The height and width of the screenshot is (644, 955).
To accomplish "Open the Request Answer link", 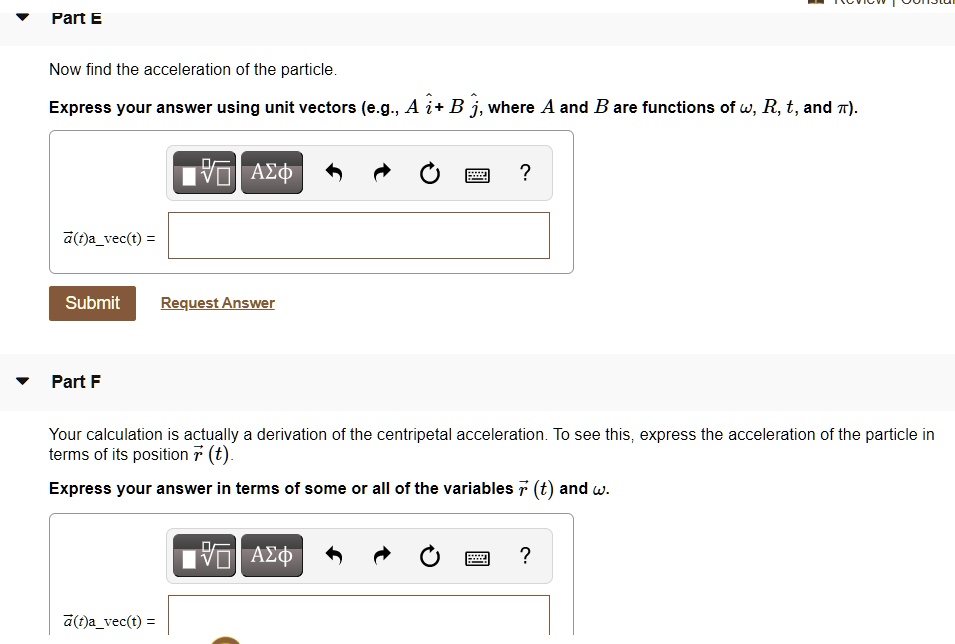I will [x=217, y=302].
